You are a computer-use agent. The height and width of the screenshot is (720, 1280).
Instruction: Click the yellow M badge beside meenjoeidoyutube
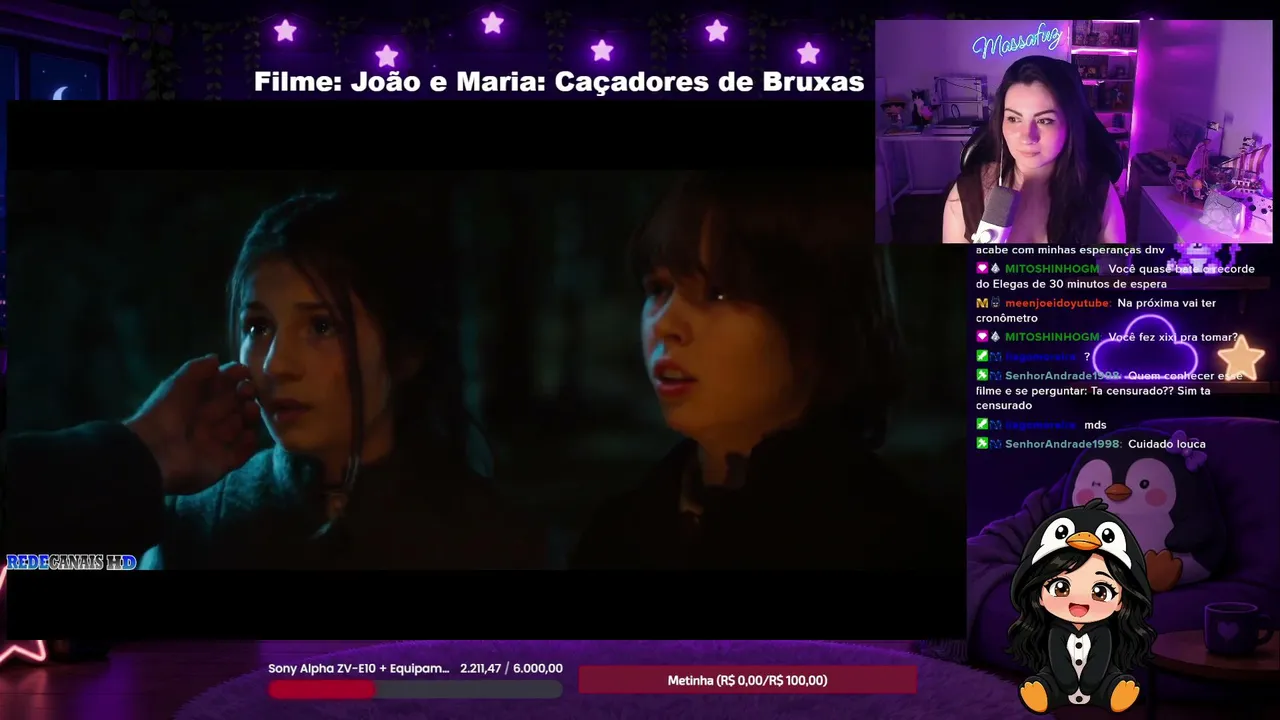tap(982, 303)
